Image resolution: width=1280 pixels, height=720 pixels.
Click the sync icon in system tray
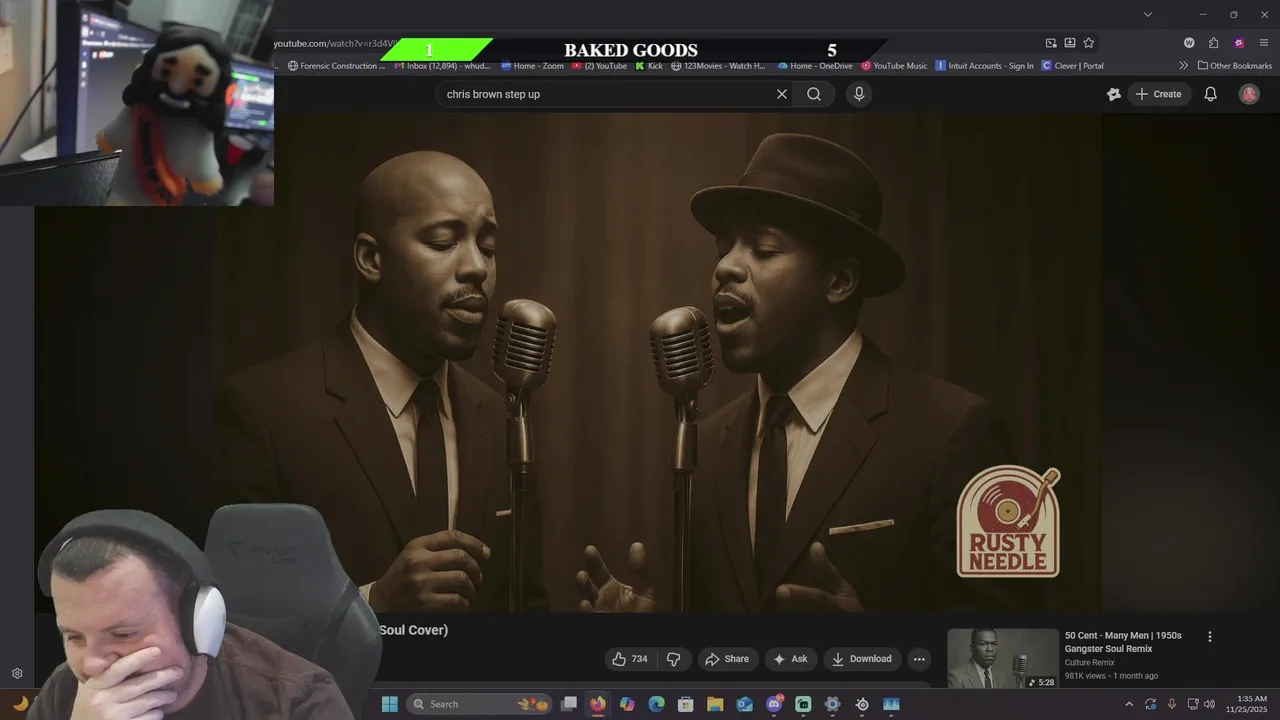(1151, 704)
